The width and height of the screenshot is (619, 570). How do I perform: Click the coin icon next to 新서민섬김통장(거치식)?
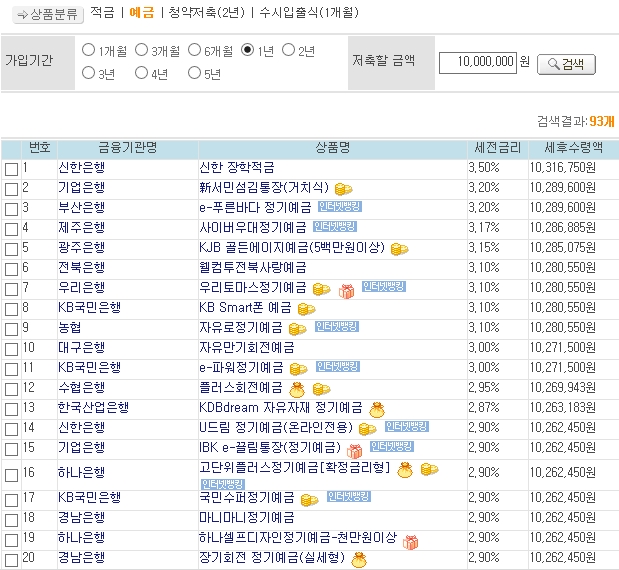[343, 189]
